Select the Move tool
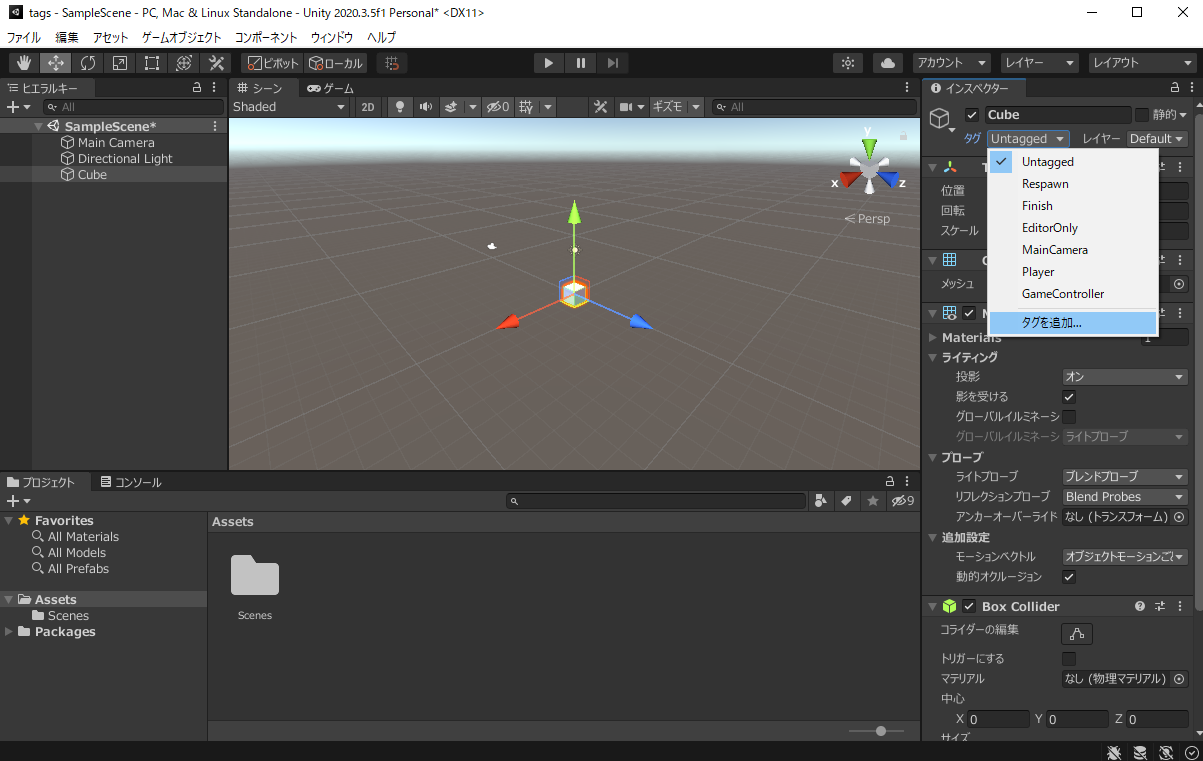The width and height of the screenshot is (1203, 761). pyautogui.click(x=56, y=63)
